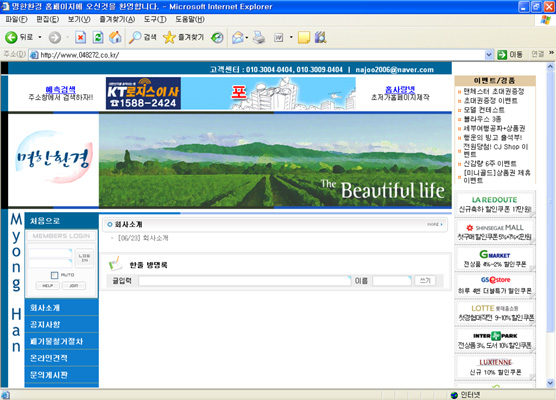Click the 이름 name input field
The width and height of the screenshot is (556, 400).
click(x=392, y=280)
